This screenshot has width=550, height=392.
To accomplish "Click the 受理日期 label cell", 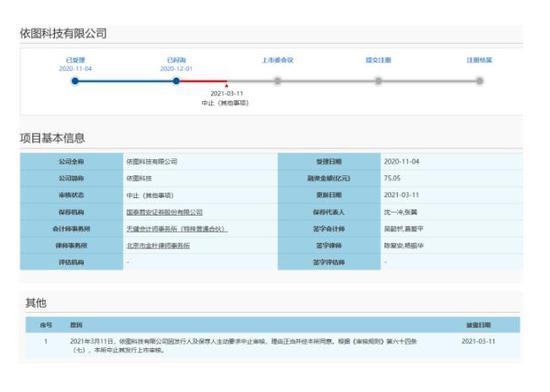I will pyautogui.click(x=329, y=161).
